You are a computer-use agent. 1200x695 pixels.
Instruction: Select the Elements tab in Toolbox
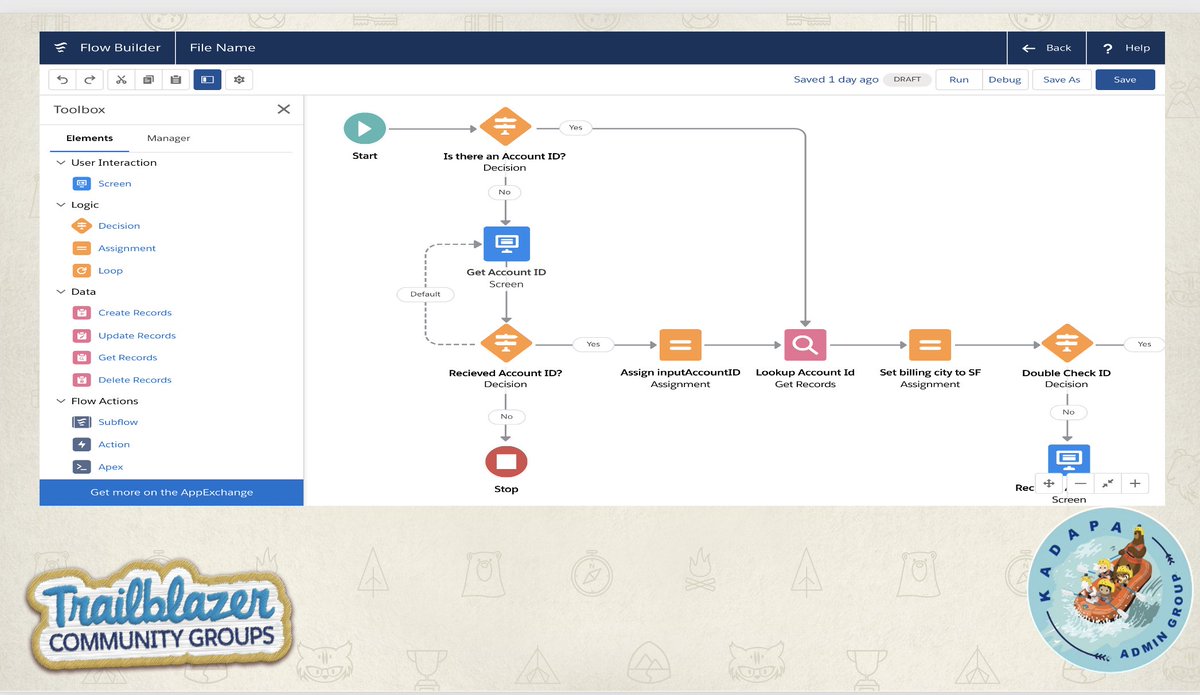(88, 138)
